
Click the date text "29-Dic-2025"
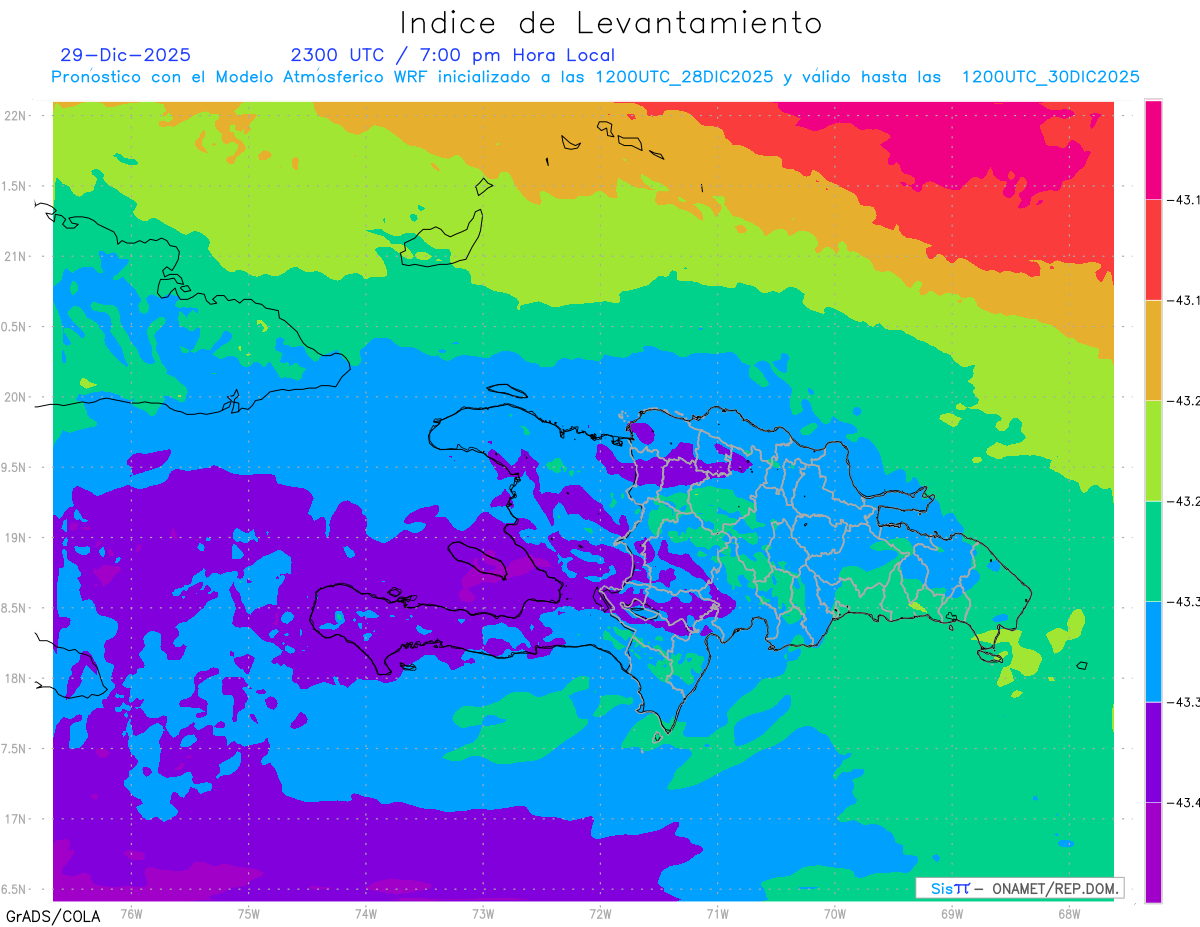point(125,55)
